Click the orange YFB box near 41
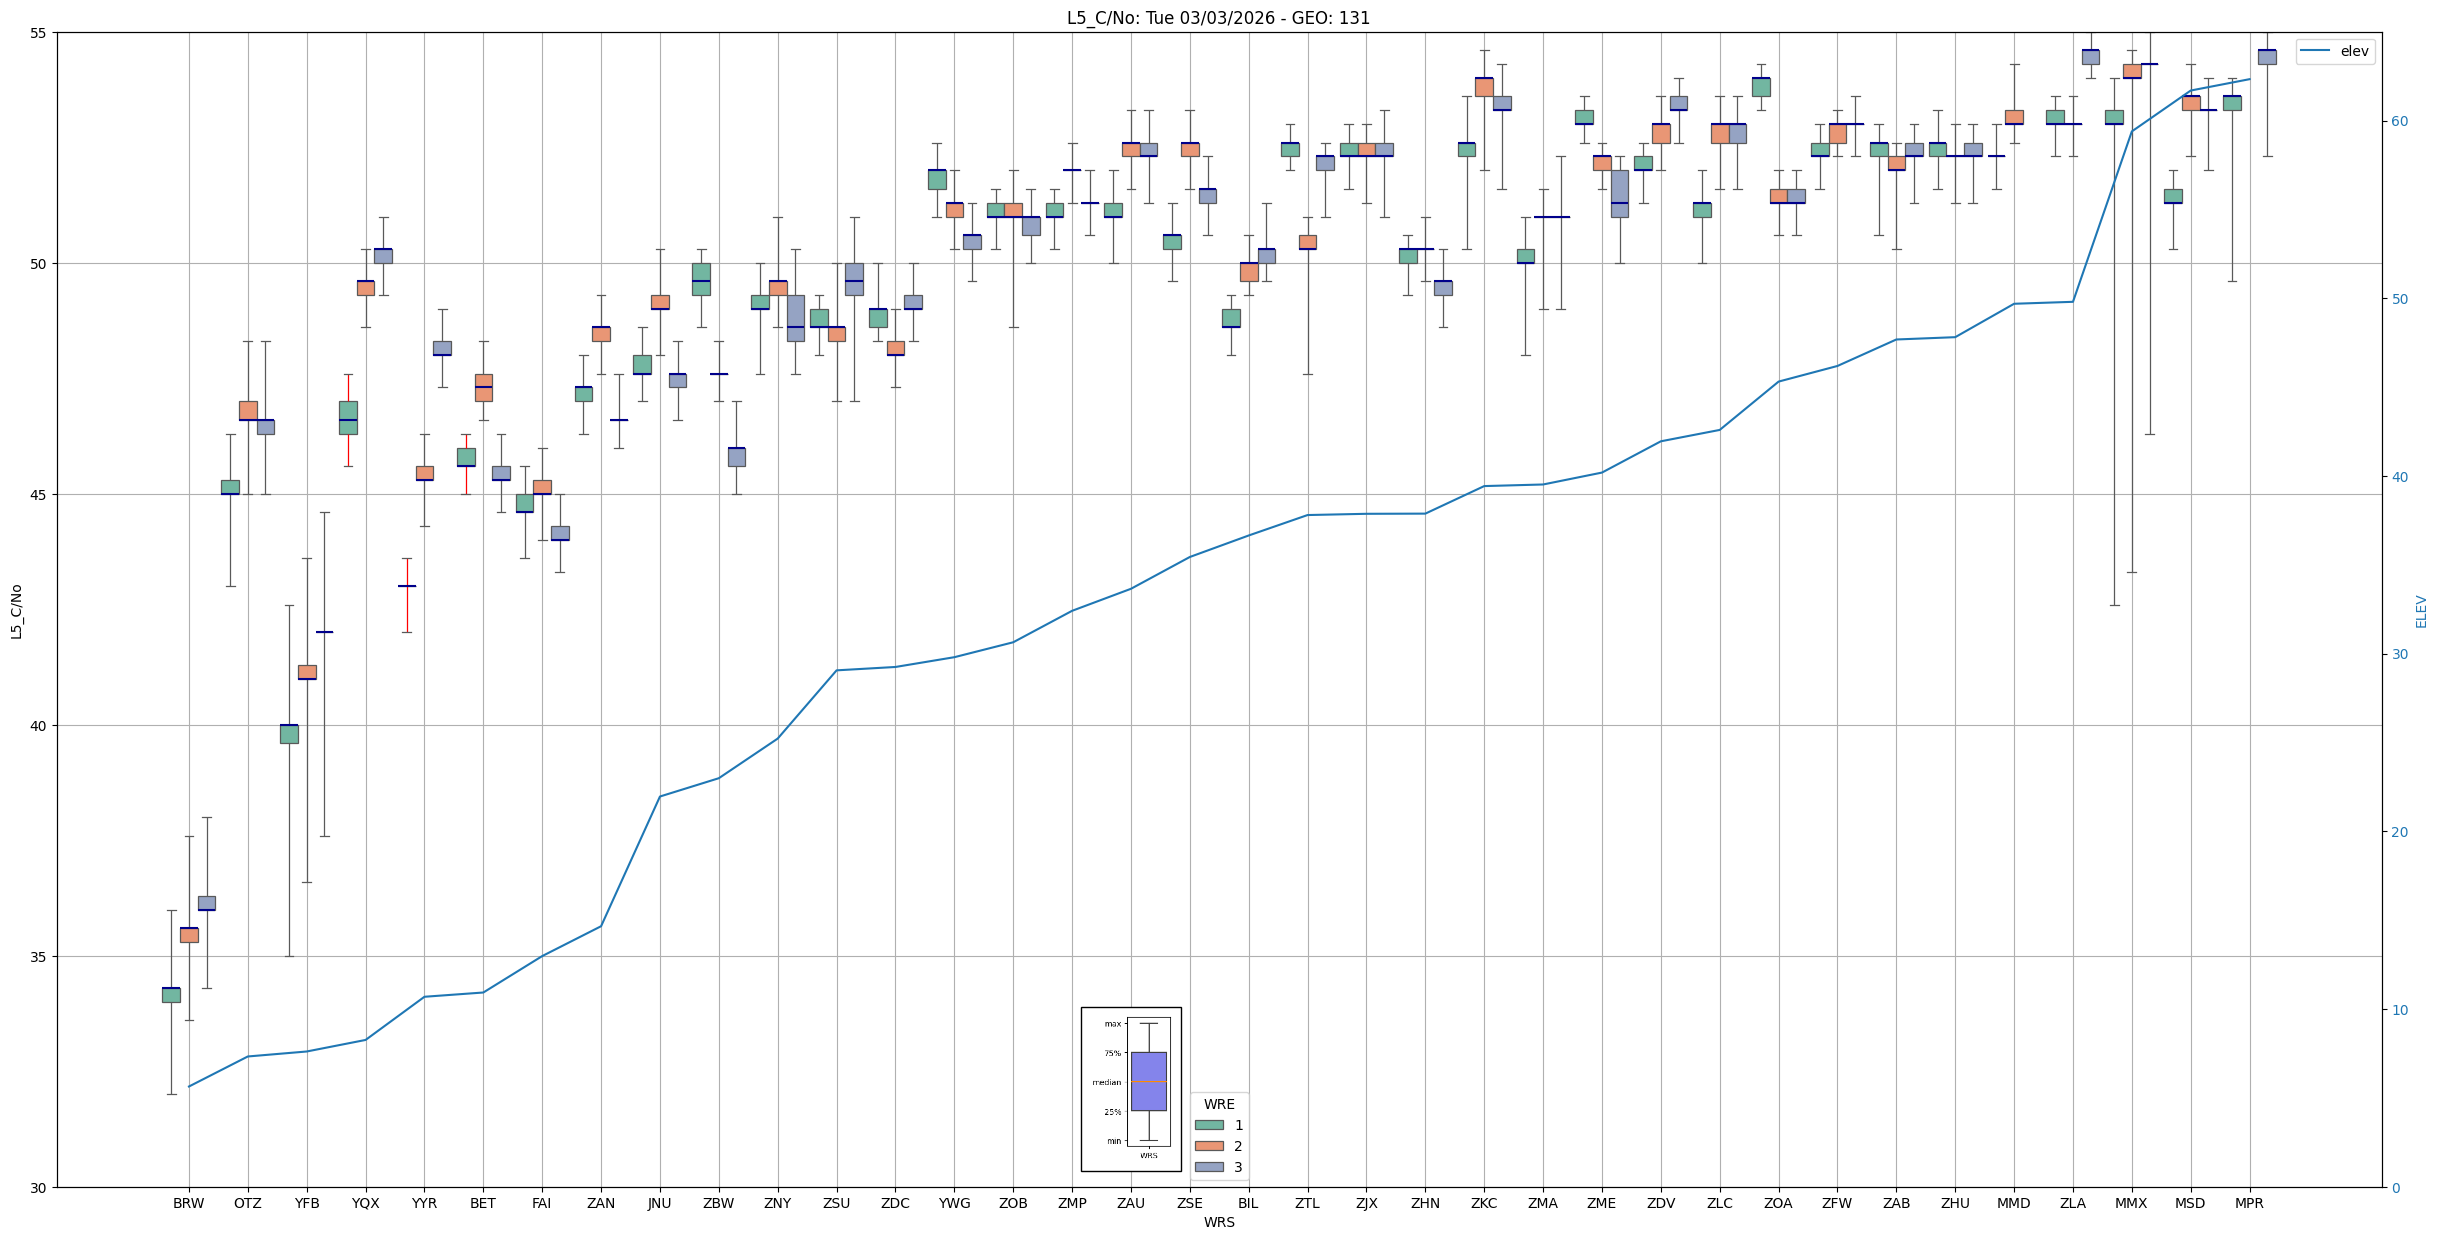This screenshot has height=1240, width=2438. point(307,672)
